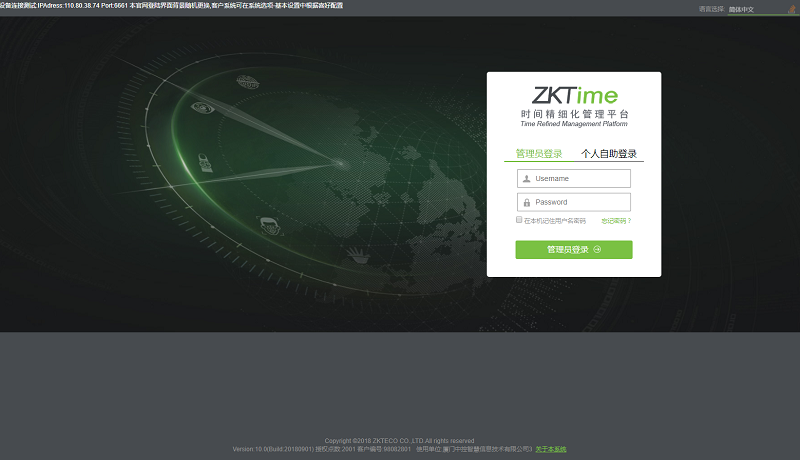Switch to the 个人自助登录 tab

click(609, 154)
